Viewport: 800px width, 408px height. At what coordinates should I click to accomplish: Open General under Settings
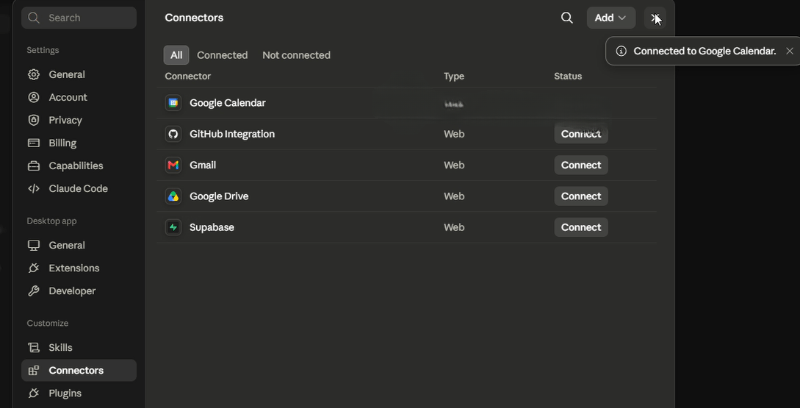point(79,74)
